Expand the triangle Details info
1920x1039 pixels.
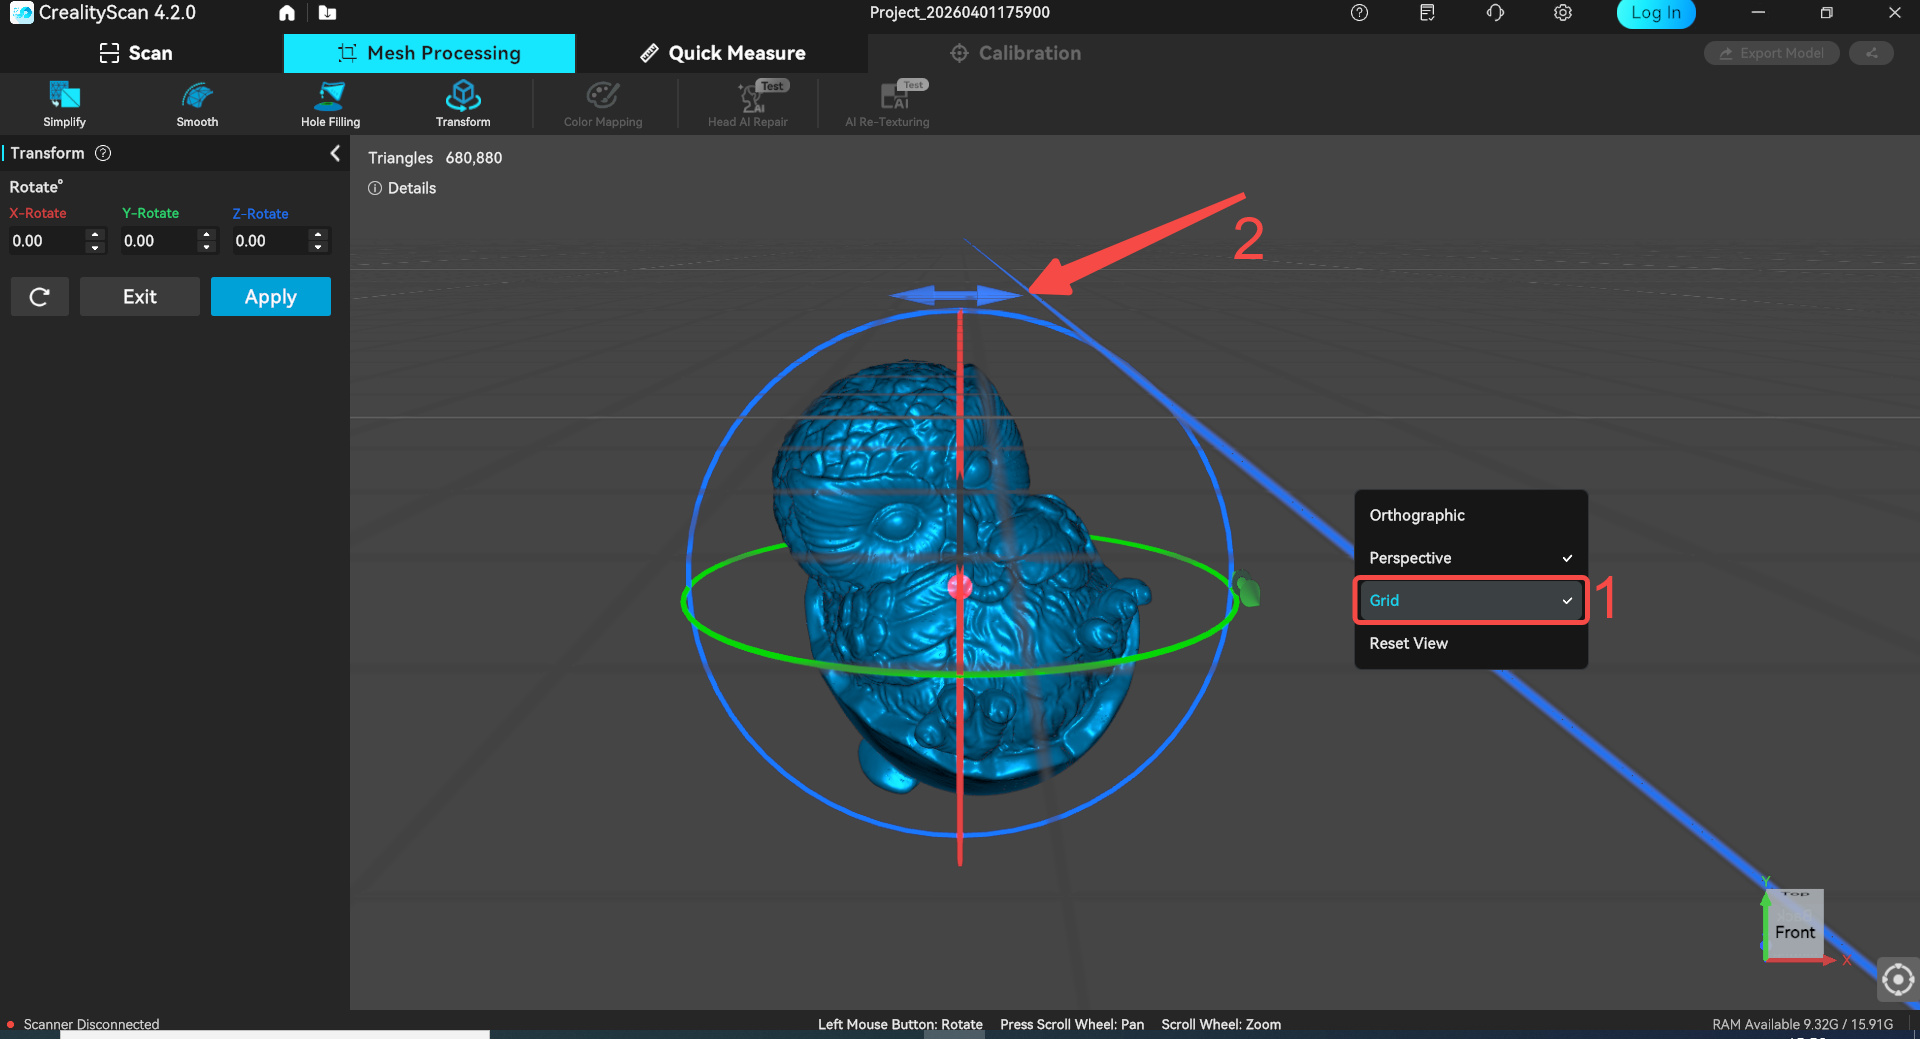click(402, 188)
